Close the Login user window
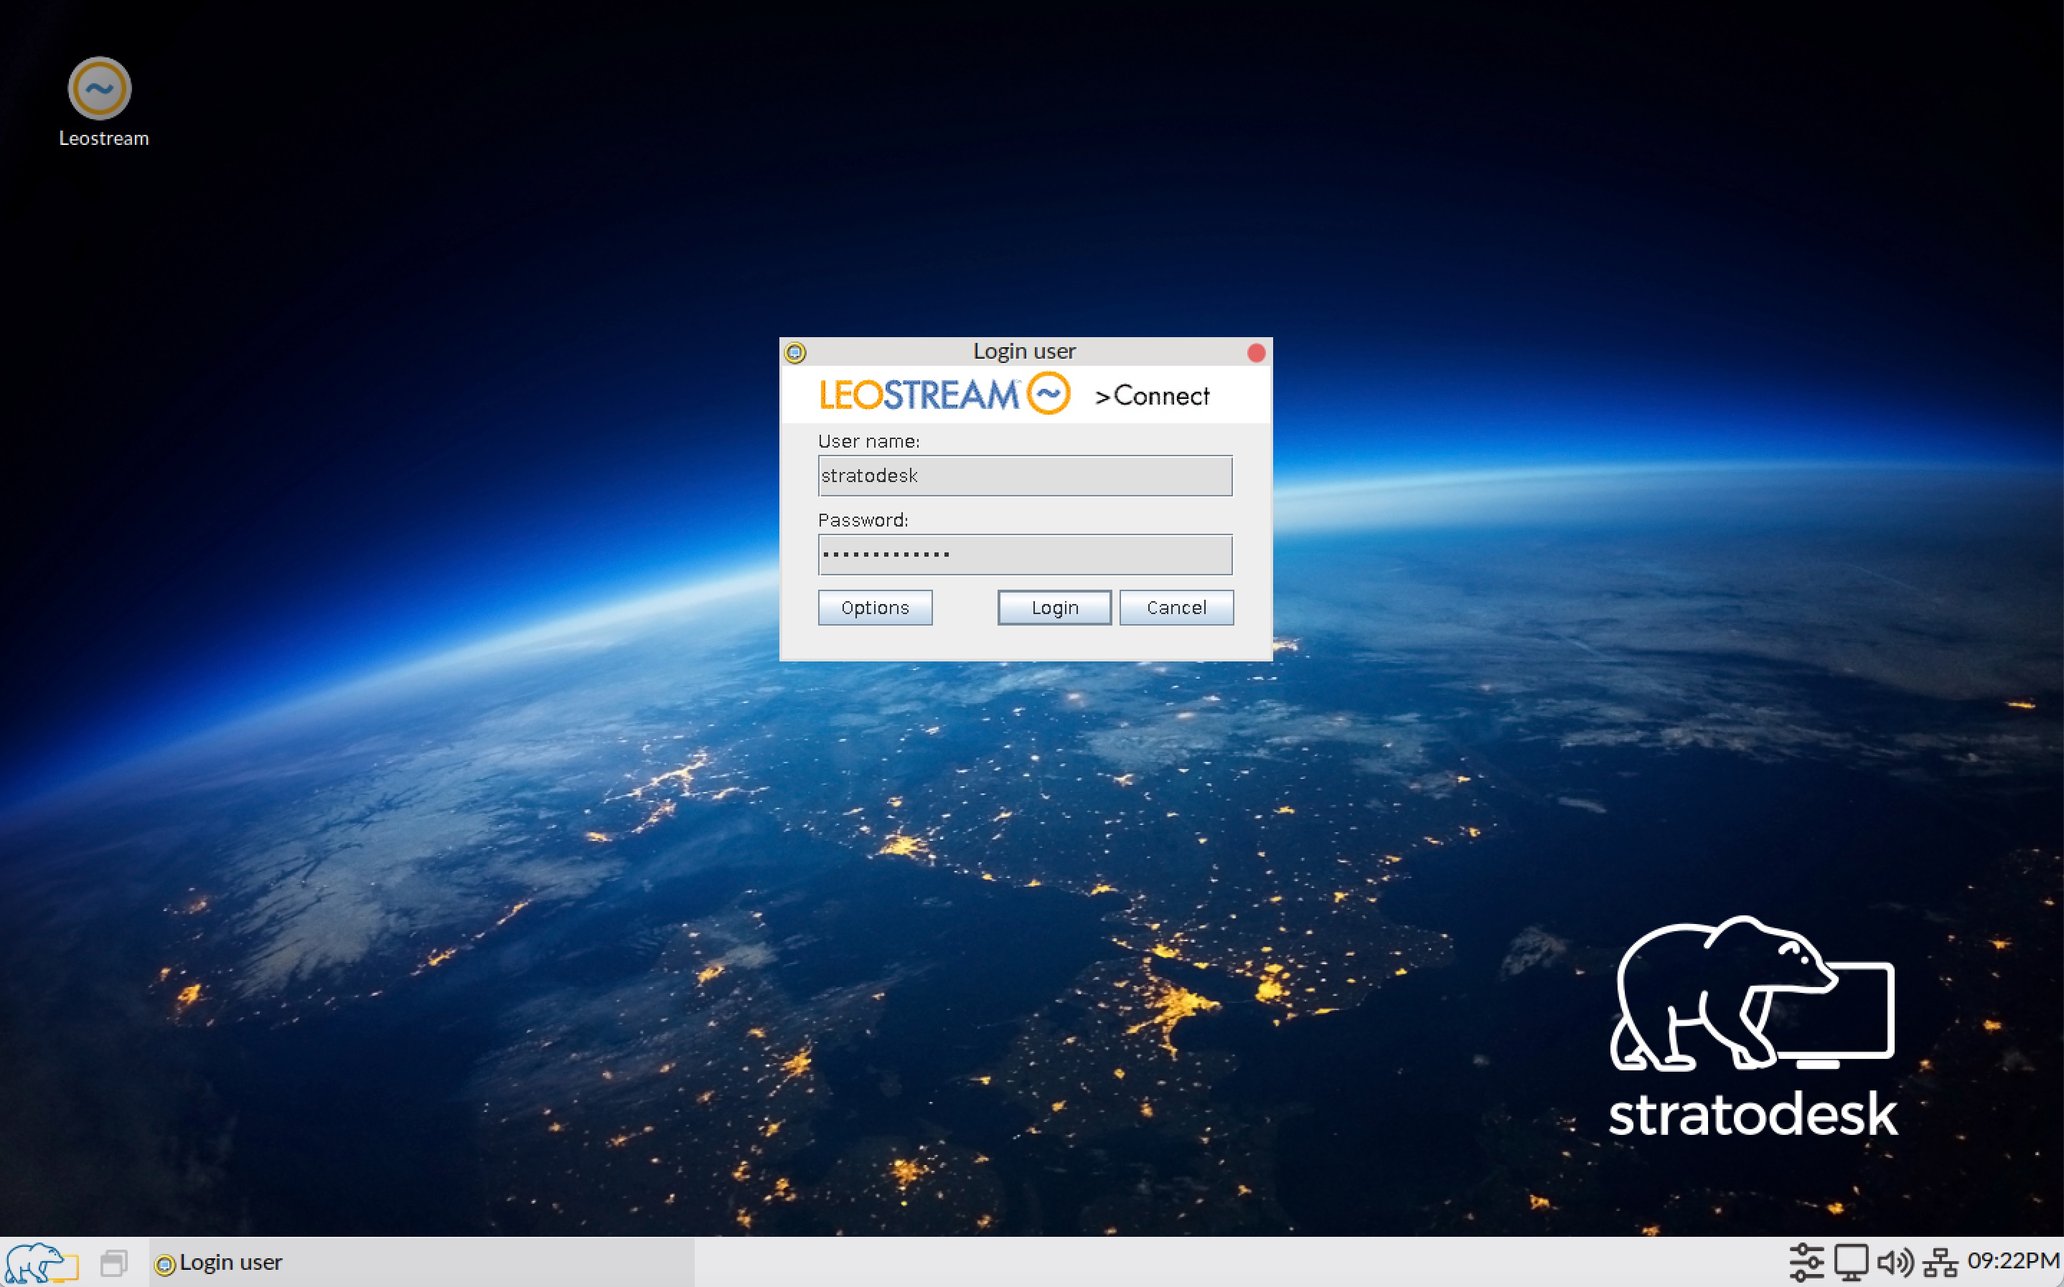Viewport: 2064px width, 1287px height. click(x=1255, y=352)
